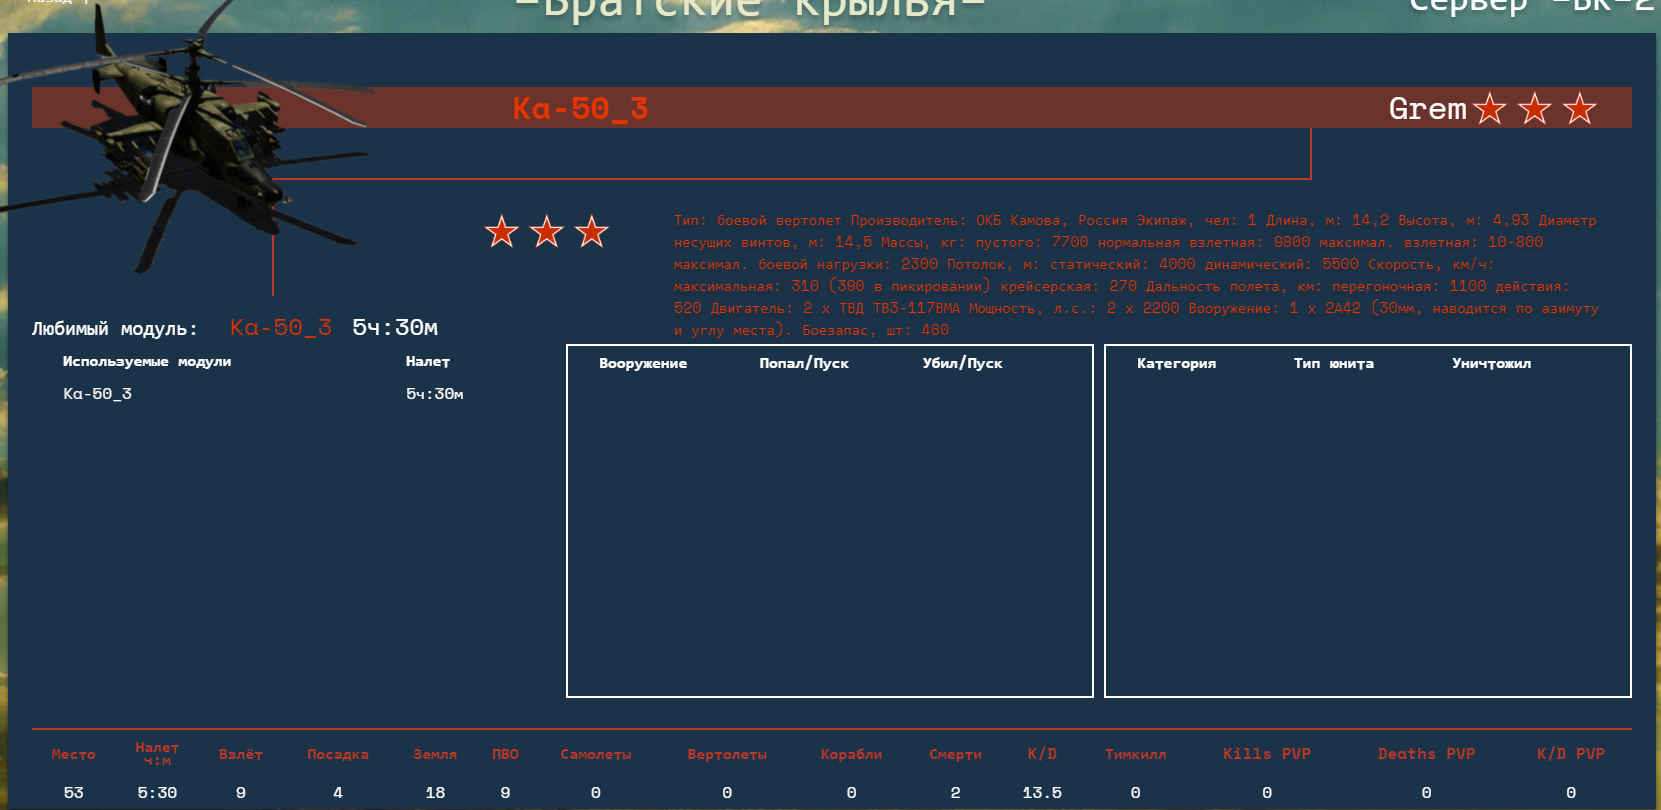Click the Уничтожил column header
1661x810 pixels.
pyautogui.click(x=1492, y=364)
